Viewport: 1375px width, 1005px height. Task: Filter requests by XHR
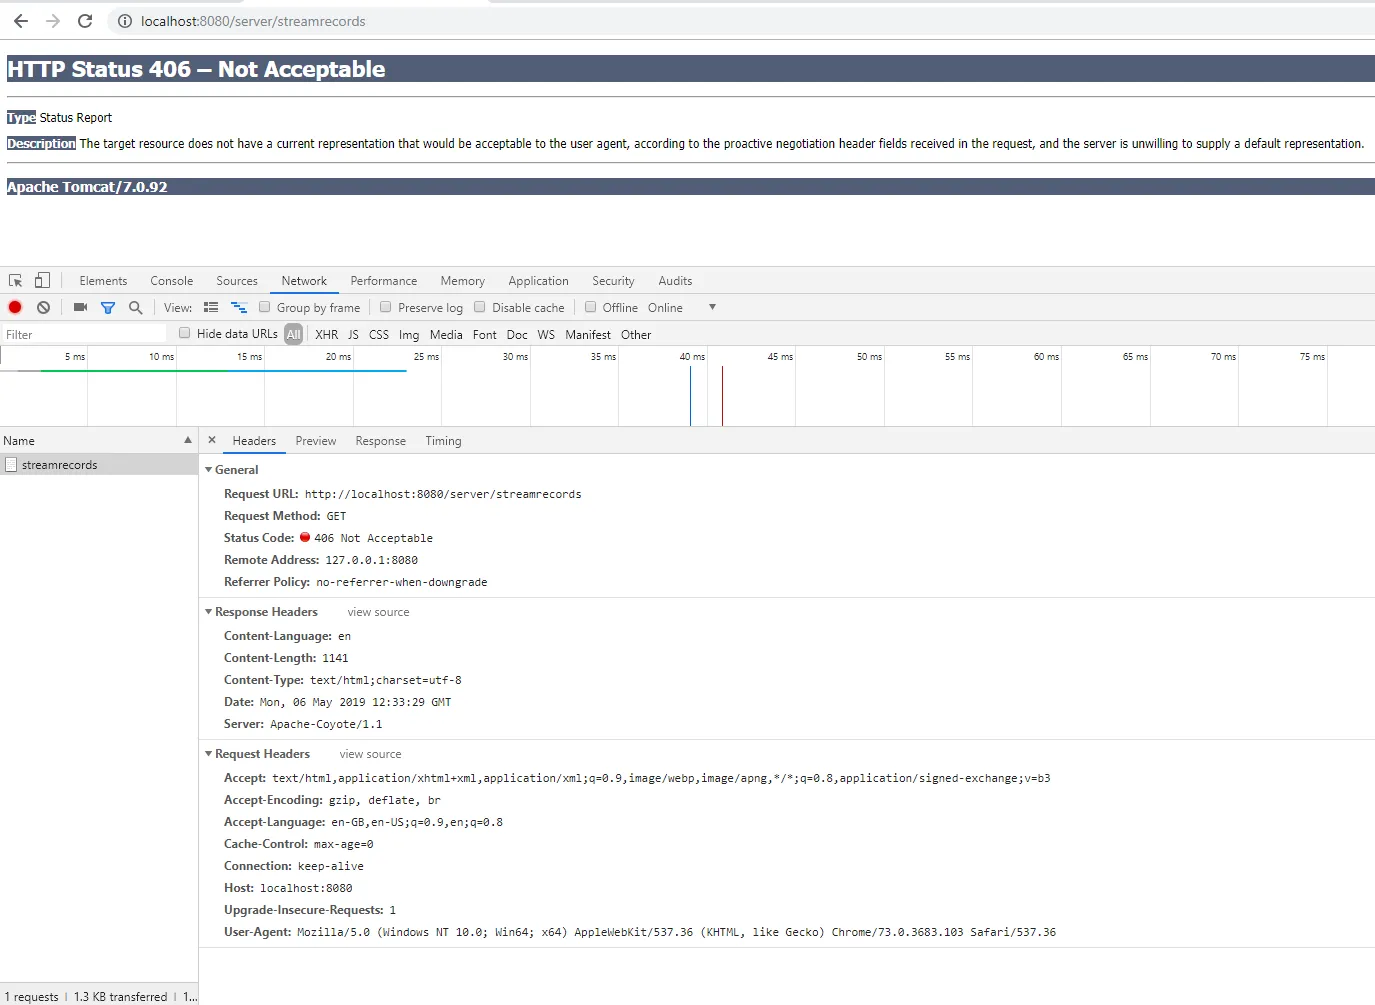(x=327, y=335)
